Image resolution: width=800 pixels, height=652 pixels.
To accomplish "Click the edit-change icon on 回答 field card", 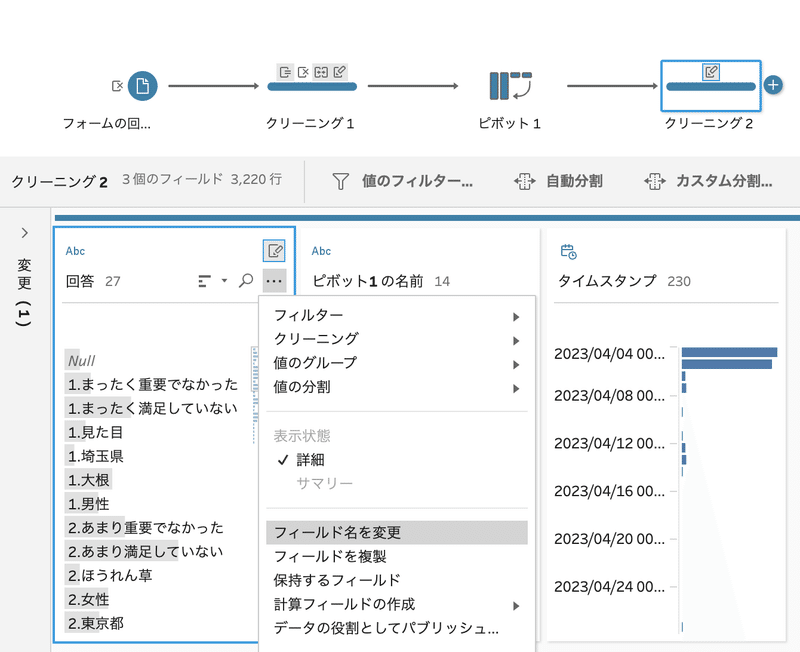I will click(x=274, y=251).
